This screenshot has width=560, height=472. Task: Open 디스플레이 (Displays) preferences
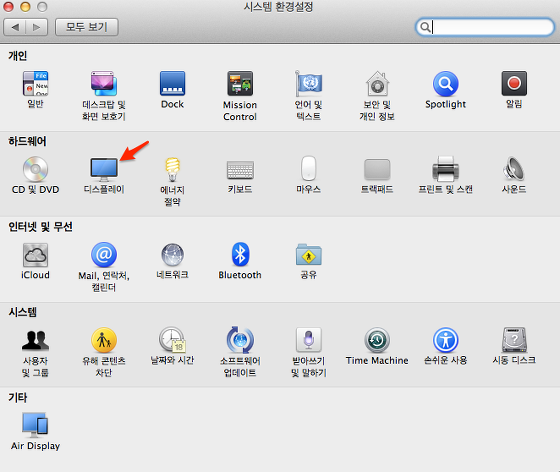pos(104,170)
